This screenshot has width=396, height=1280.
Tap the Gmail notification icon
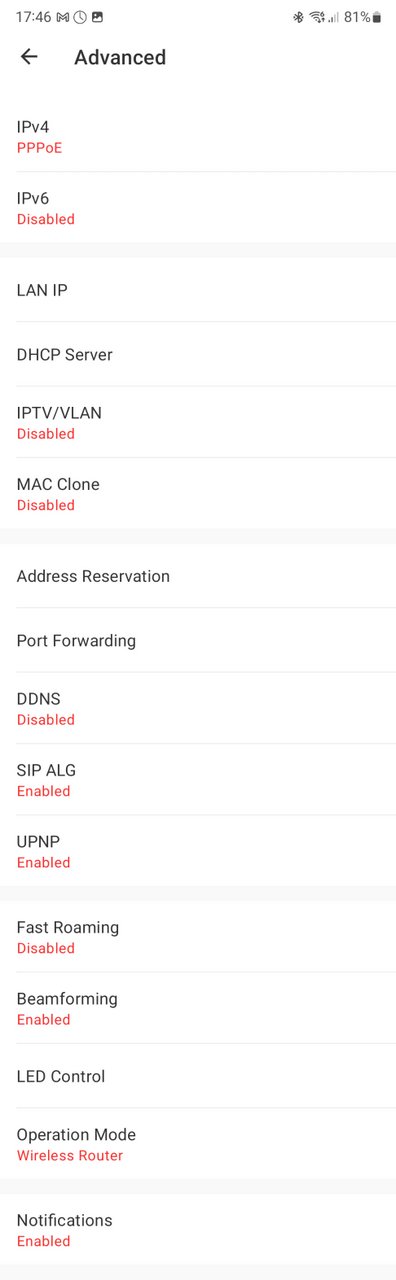(62, 17)
